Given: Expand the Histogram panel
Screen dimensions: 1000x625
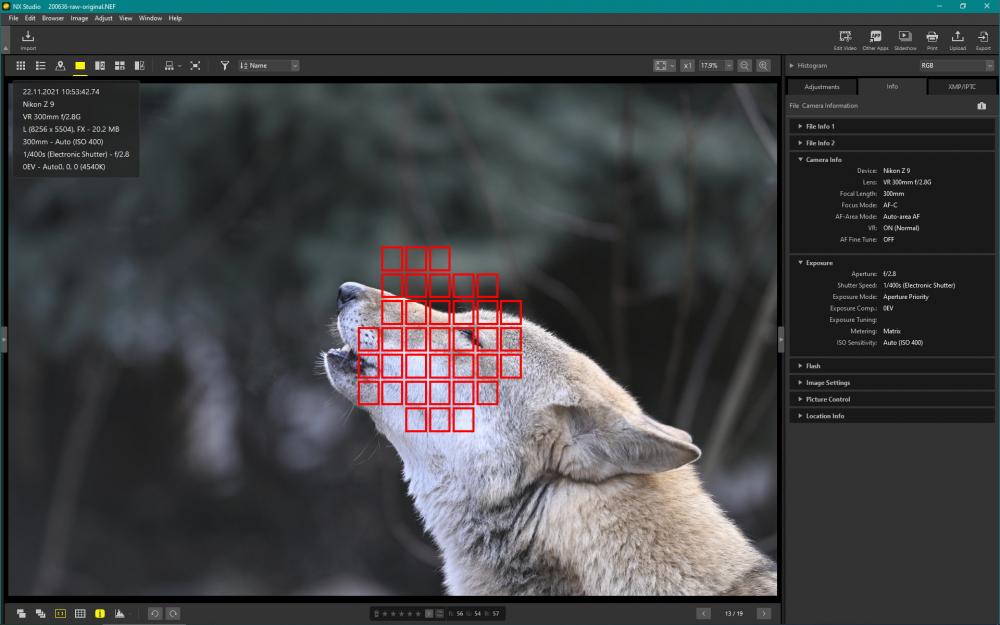Looking at the screenshot, I should (791, 66).
